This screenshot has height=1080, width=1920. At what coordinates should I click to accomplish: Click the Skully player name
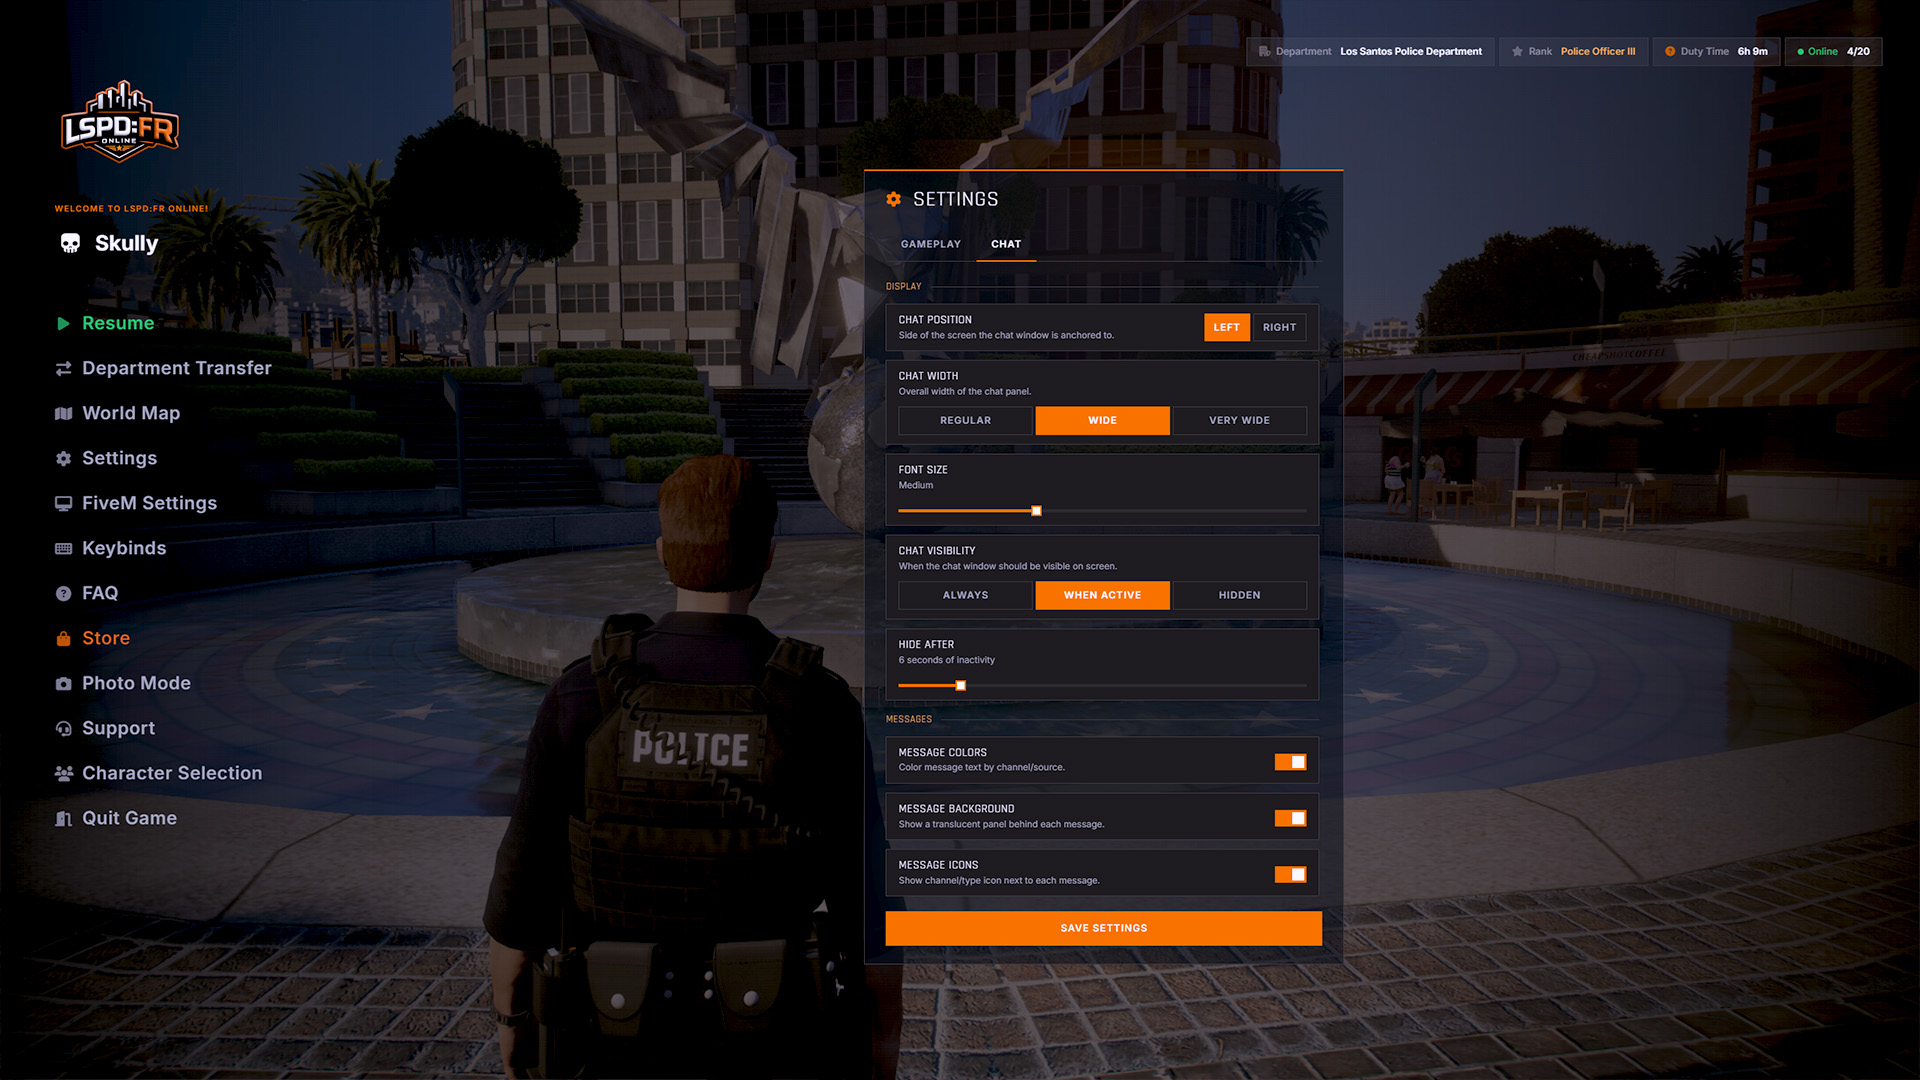click(x=126, y=243)
